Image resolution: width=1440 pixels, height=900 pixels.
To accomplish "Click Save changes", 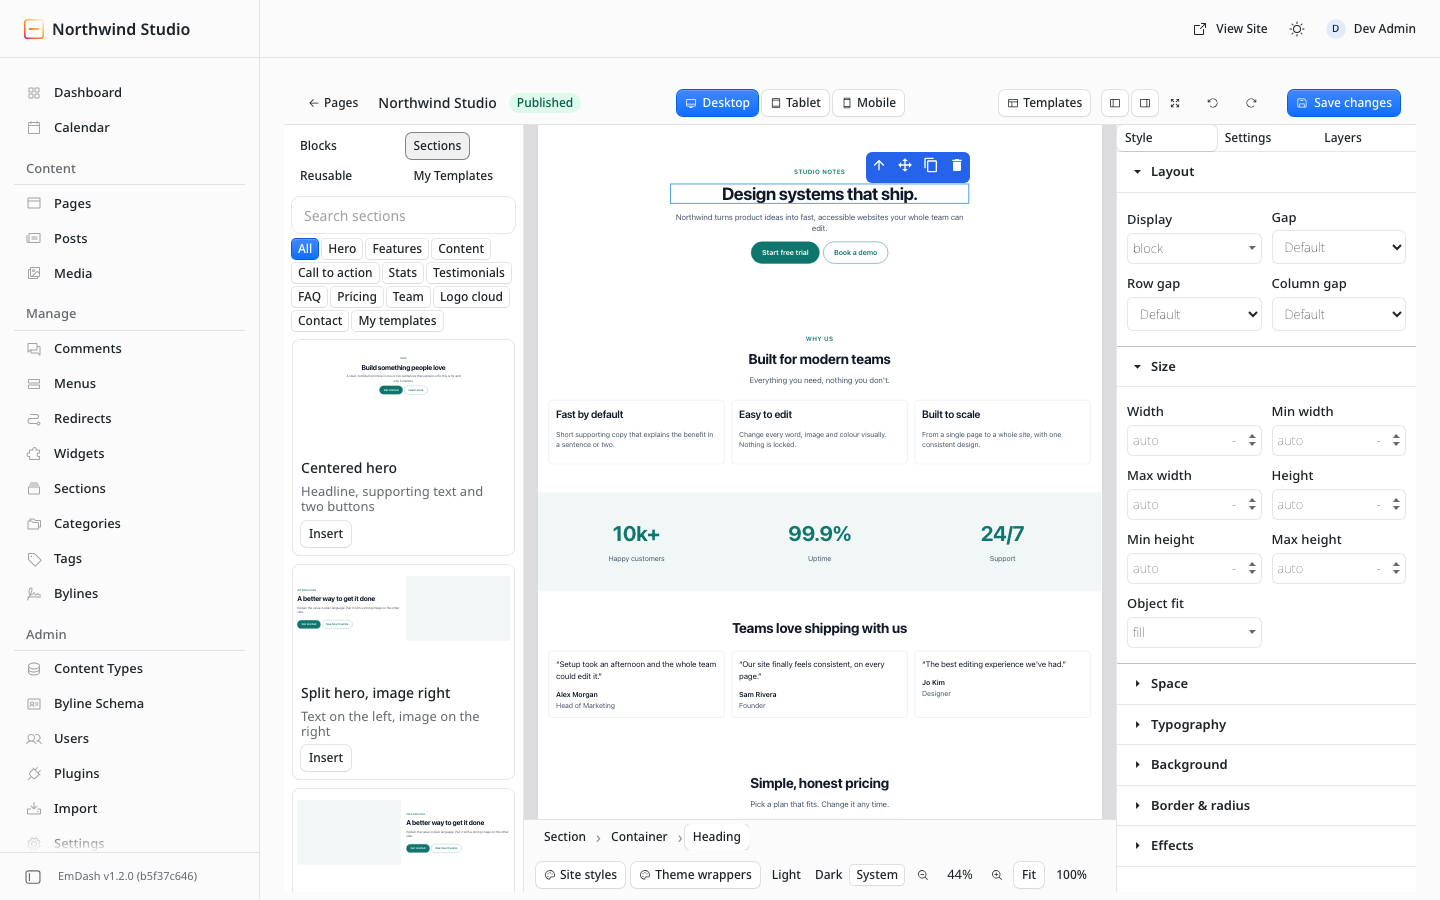I will 1344,103.
